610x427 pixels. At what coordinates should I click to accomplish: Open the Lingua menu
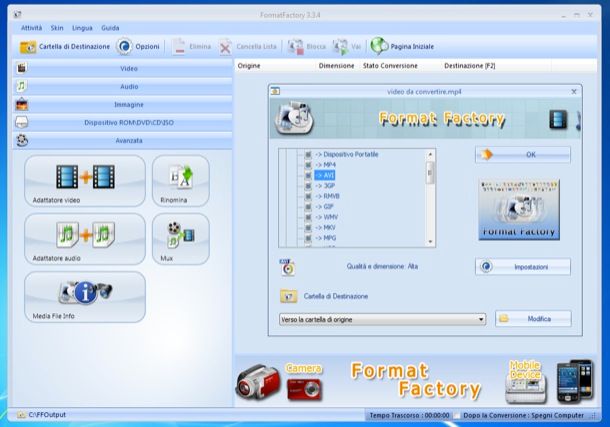point(82,28)
